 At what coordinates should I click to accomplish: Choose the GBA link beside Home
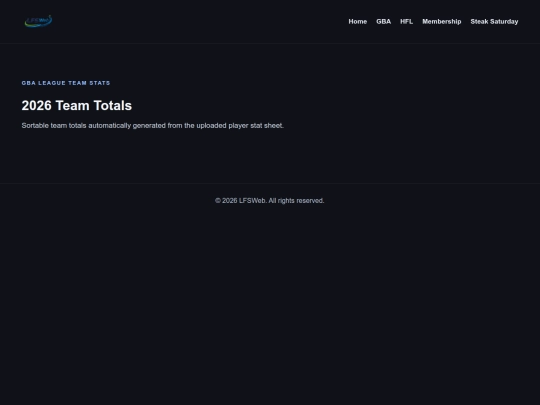pos(383,21)
